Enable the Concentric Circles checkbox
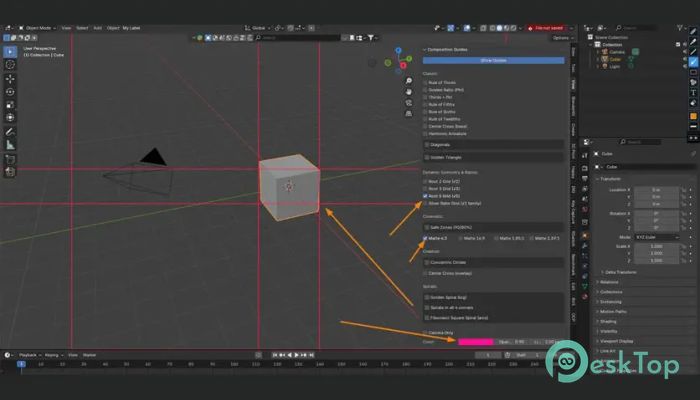Screen dimensions: 700x400 pos(427,262)
